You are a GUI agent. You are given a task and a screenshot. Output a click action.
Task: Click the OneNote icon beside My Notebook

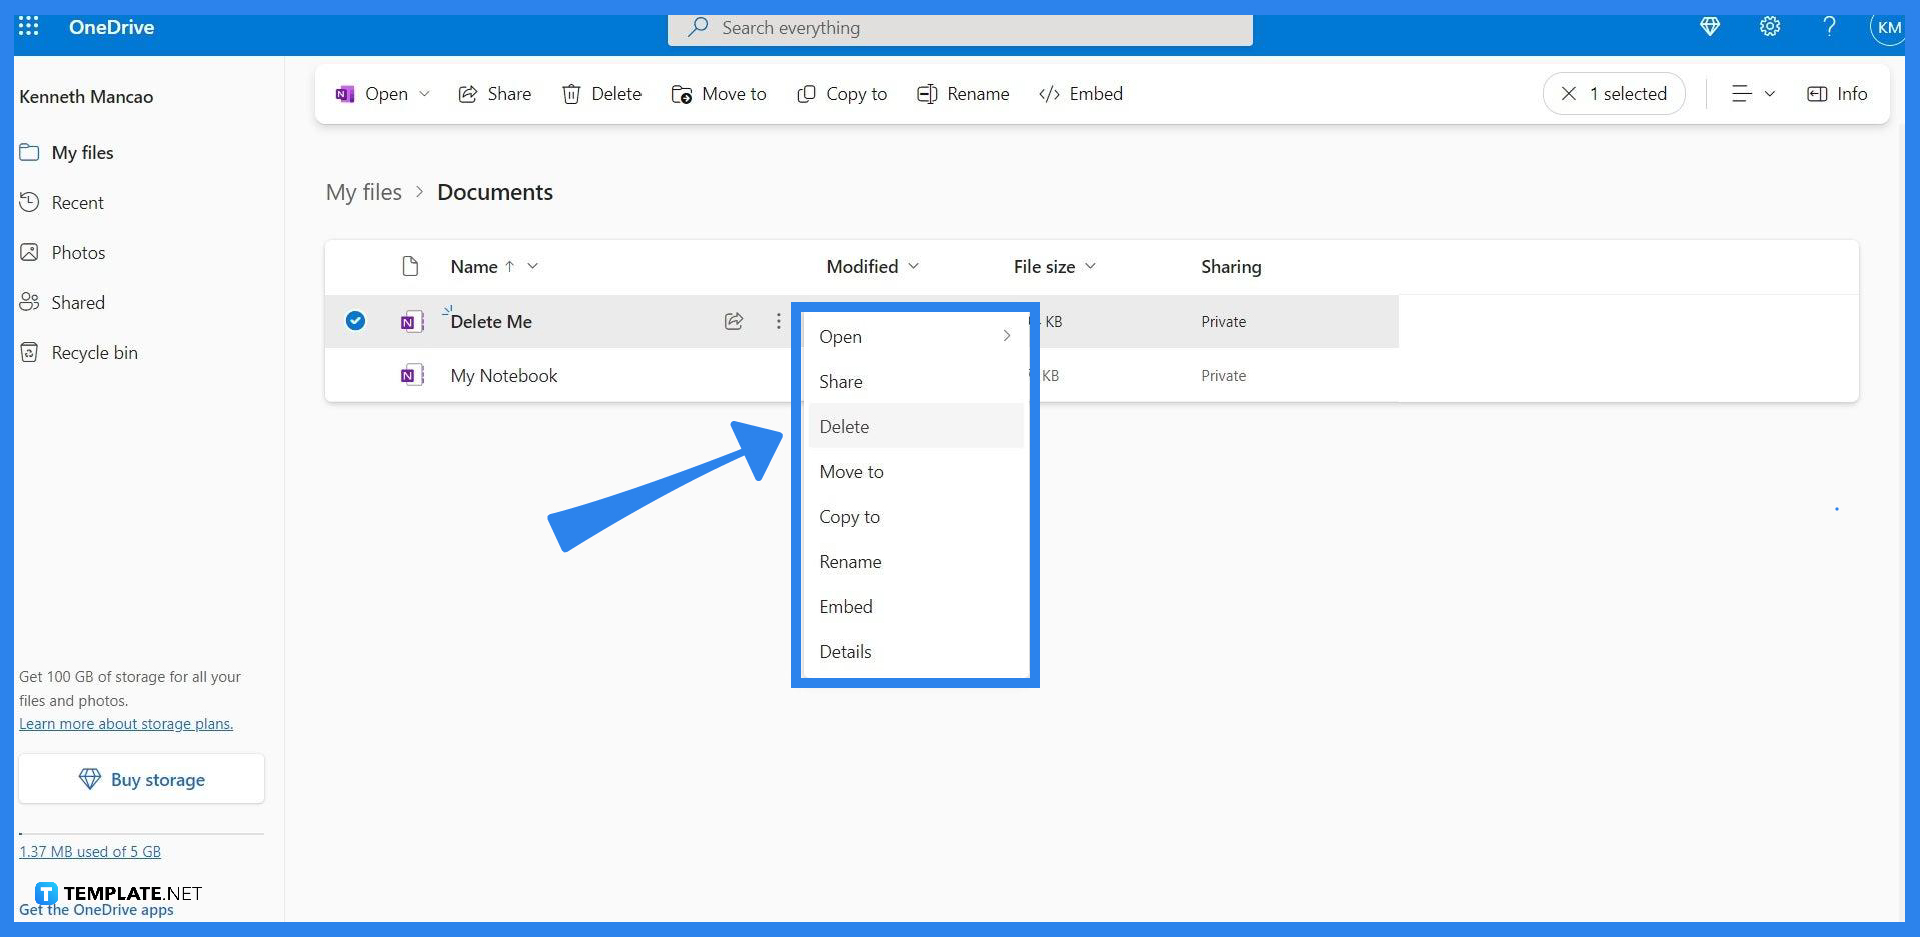[x=411, y=375]
